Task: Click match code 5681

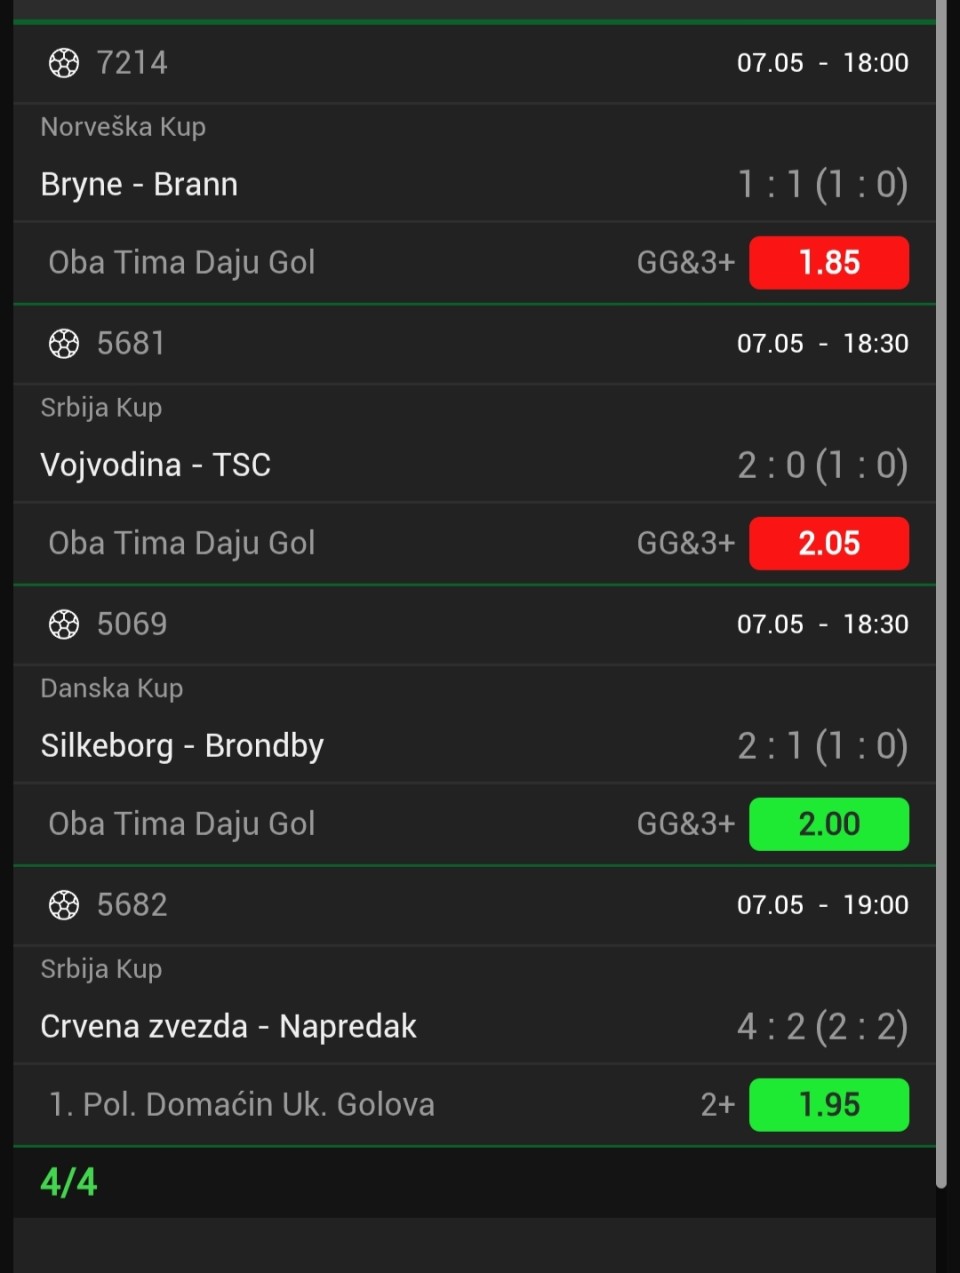Action: pos(131,344)
